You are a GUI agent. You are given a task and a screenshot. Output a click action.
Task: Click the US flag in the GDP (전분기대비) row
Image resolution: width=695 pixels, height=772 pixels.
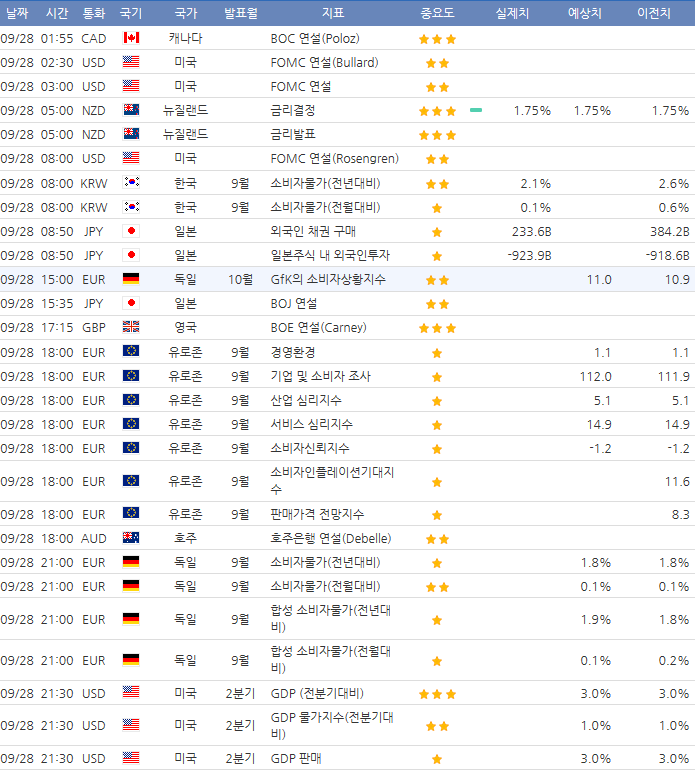click(131, 692)
